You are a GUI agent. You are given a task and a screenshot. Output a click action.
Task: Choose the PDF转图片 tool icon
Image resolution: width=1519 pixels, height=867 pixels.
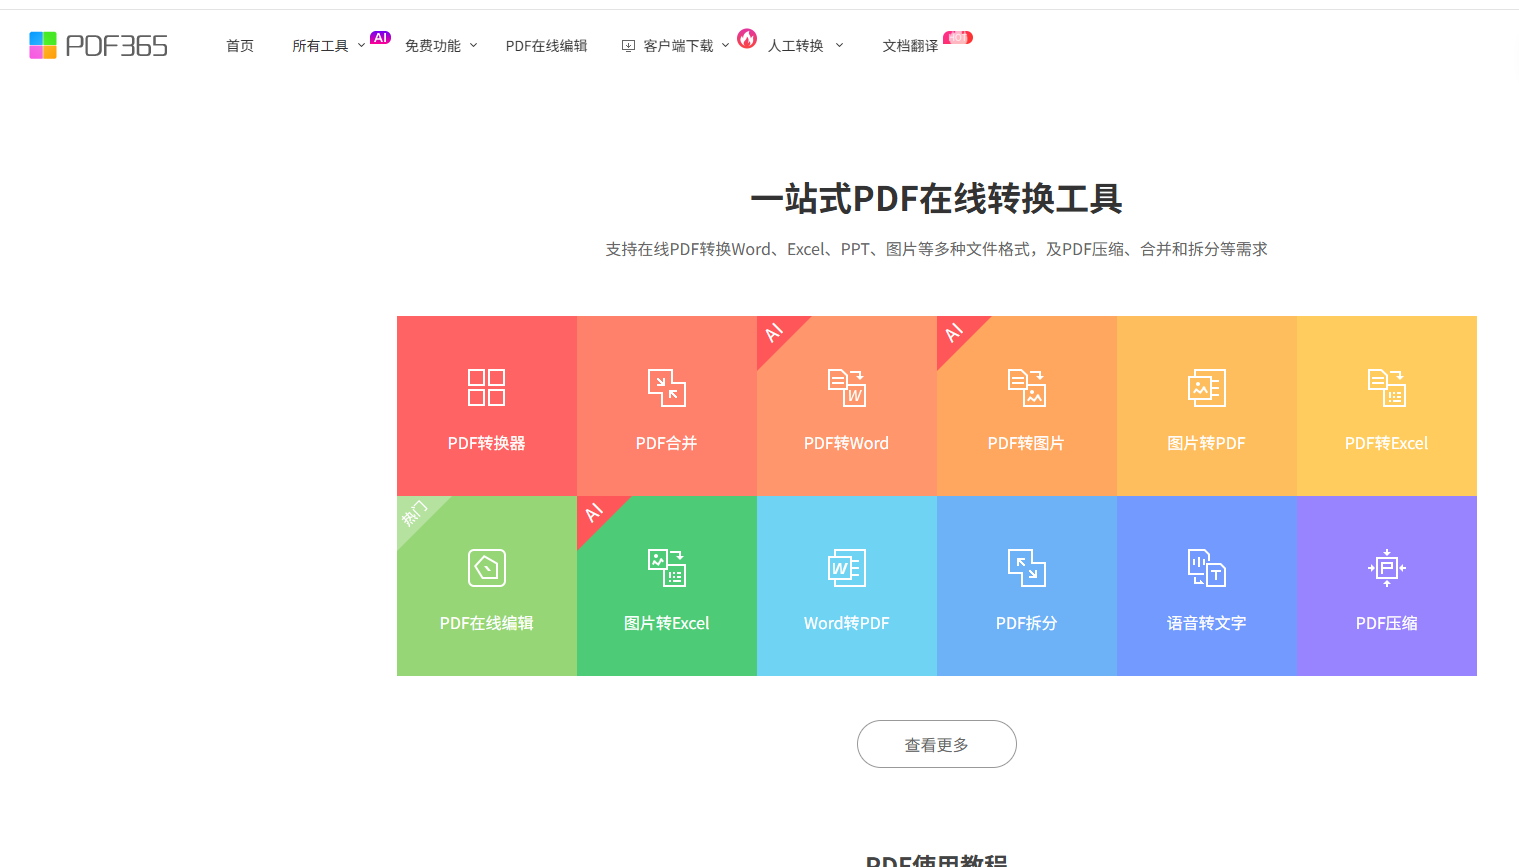pos(1026,388)
